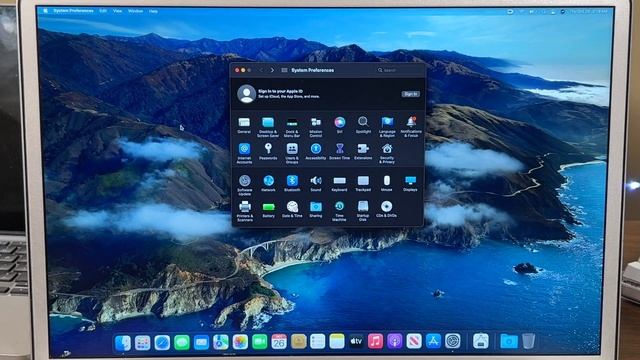This screenshot has height=360, width=640.
Task: Open Reminders from the Dock
Action: click(x=318, y=341)
